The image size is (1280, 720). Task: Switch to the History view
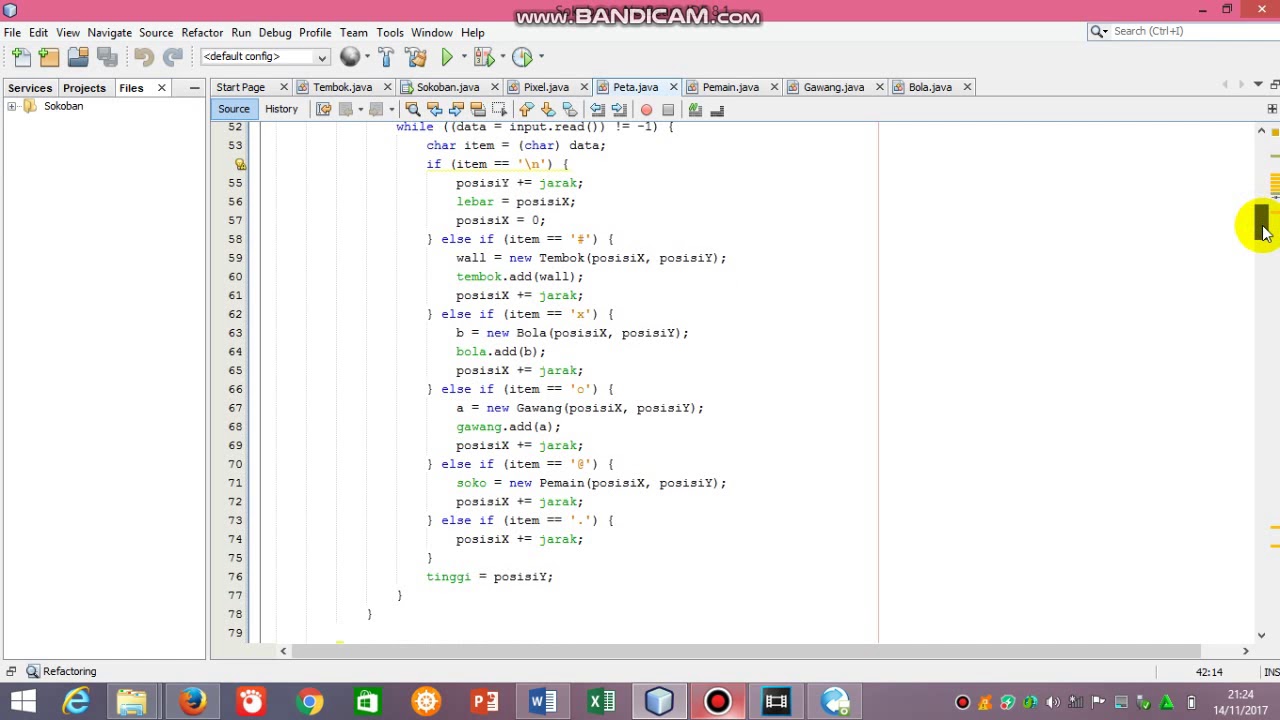point(281,109)
